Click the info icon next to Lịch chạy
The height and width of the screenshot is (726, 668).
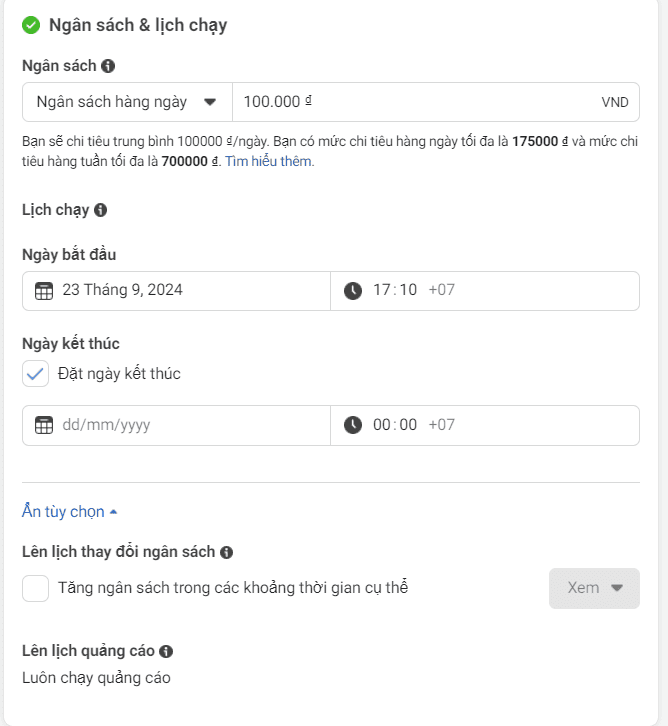coord(100,210)
